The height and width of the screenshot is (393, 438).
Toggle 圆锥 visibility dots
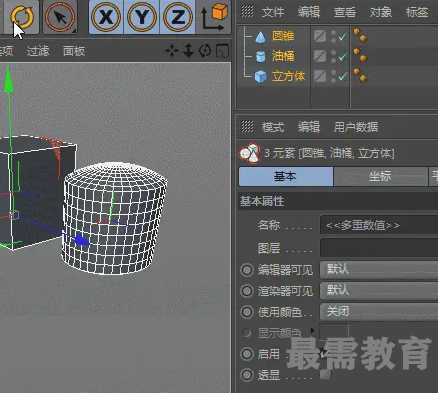point(334,36)
